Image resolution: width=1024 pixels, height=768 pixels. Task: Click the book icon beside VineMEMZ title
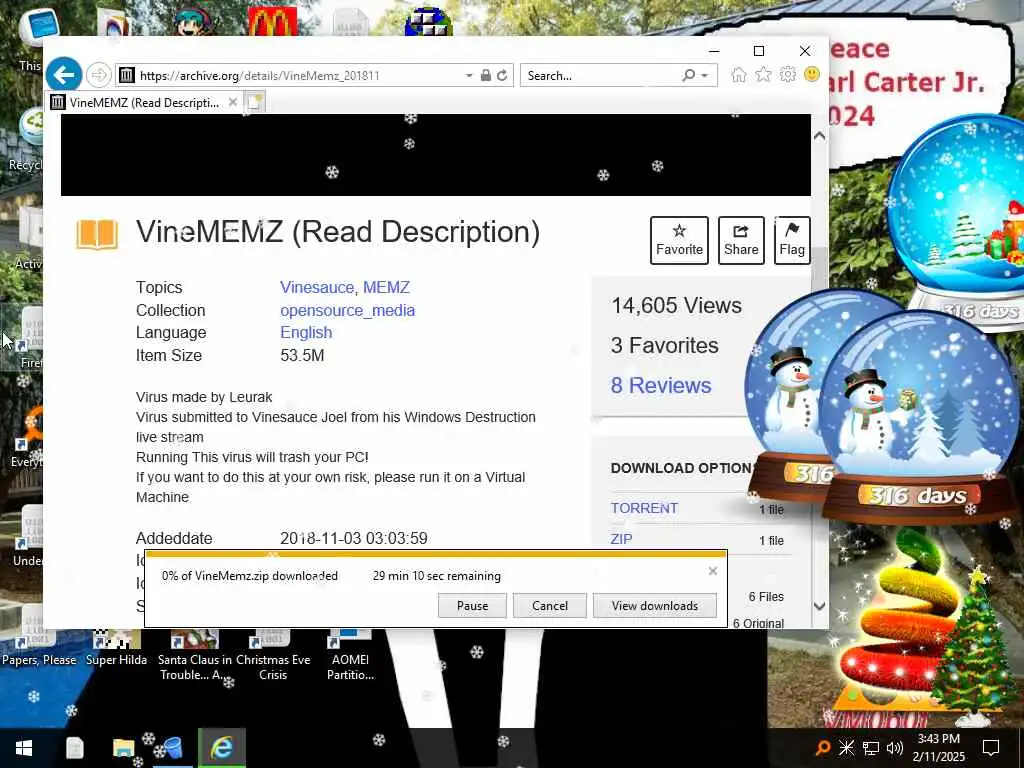coord(97,234)
